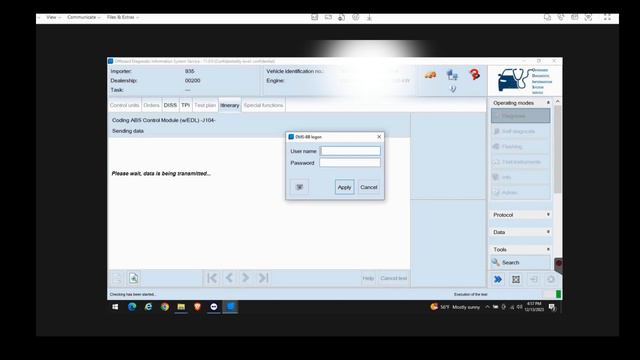
Task: Select Info operating mode
Action: pos(520,177)
